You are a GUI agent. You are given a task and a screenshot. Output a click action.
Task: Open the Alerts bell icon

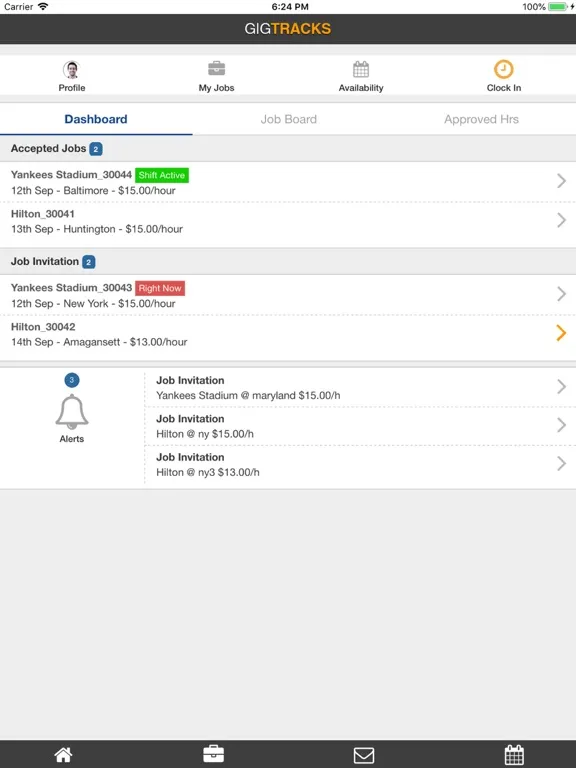[x=72, y=411]
